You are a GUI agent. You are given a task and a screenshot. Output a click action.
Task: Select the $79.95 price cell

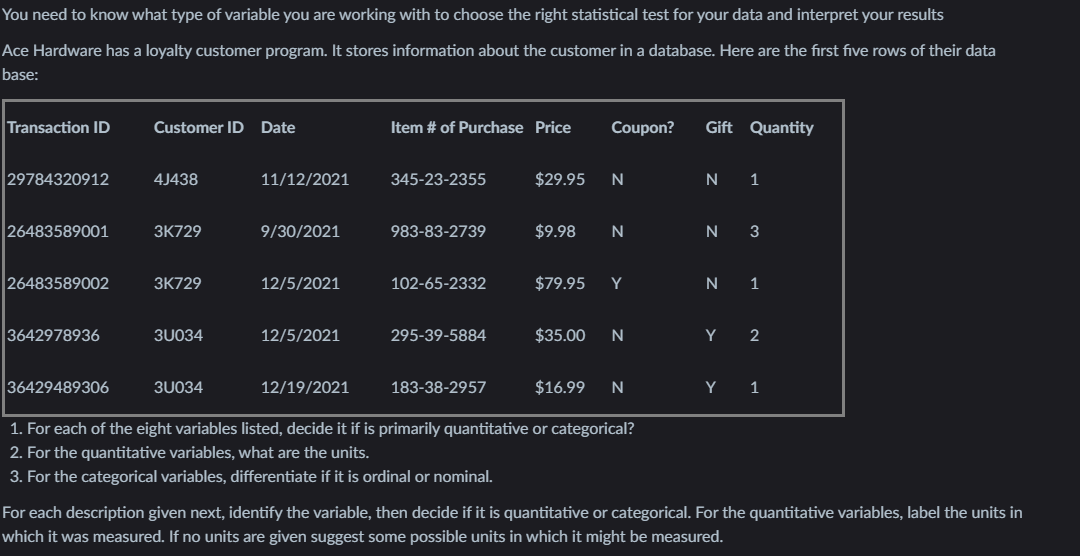560,283
